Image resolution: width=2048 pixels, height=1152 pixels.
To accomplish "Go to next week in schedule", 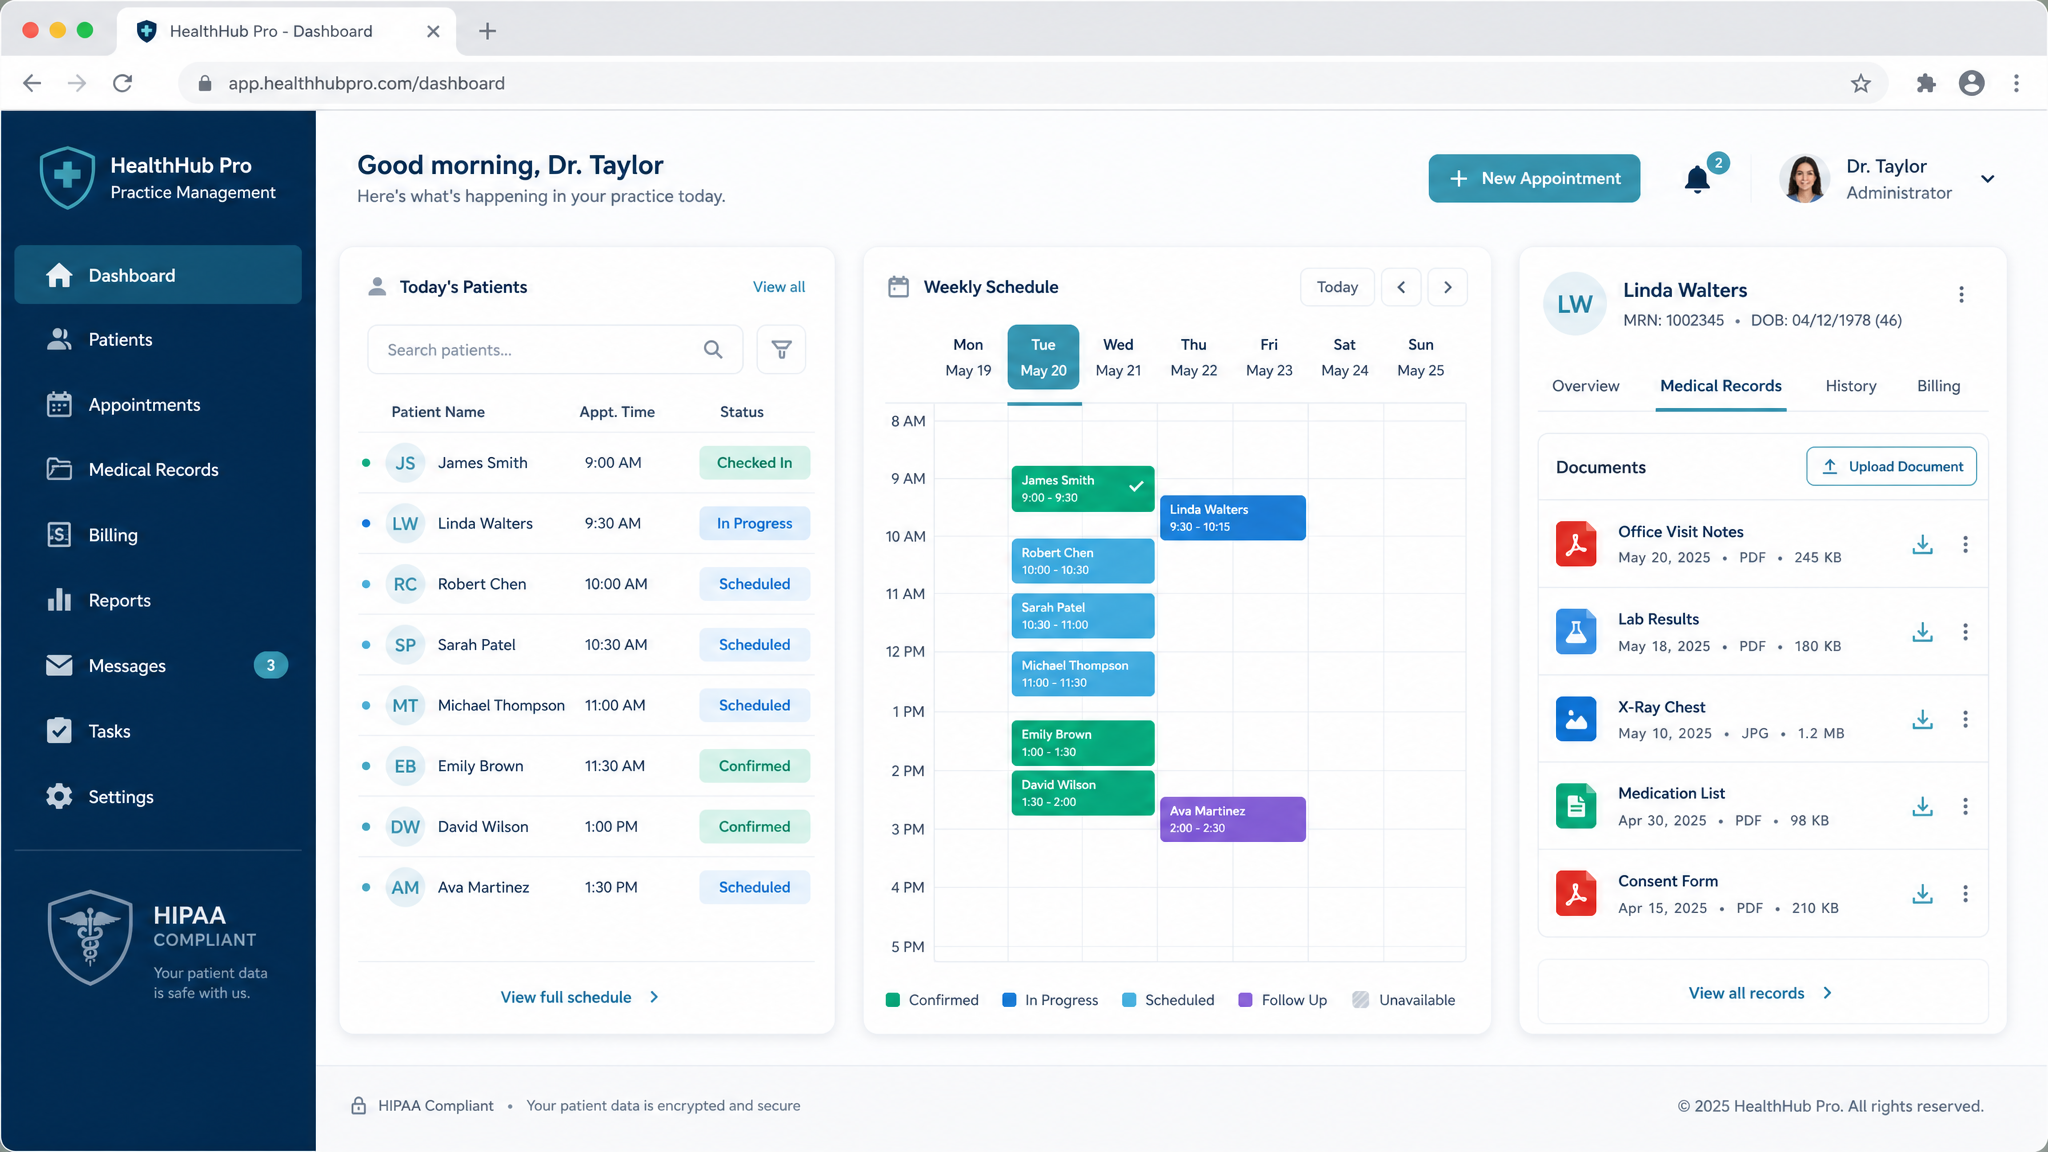I will point(1447,287).
